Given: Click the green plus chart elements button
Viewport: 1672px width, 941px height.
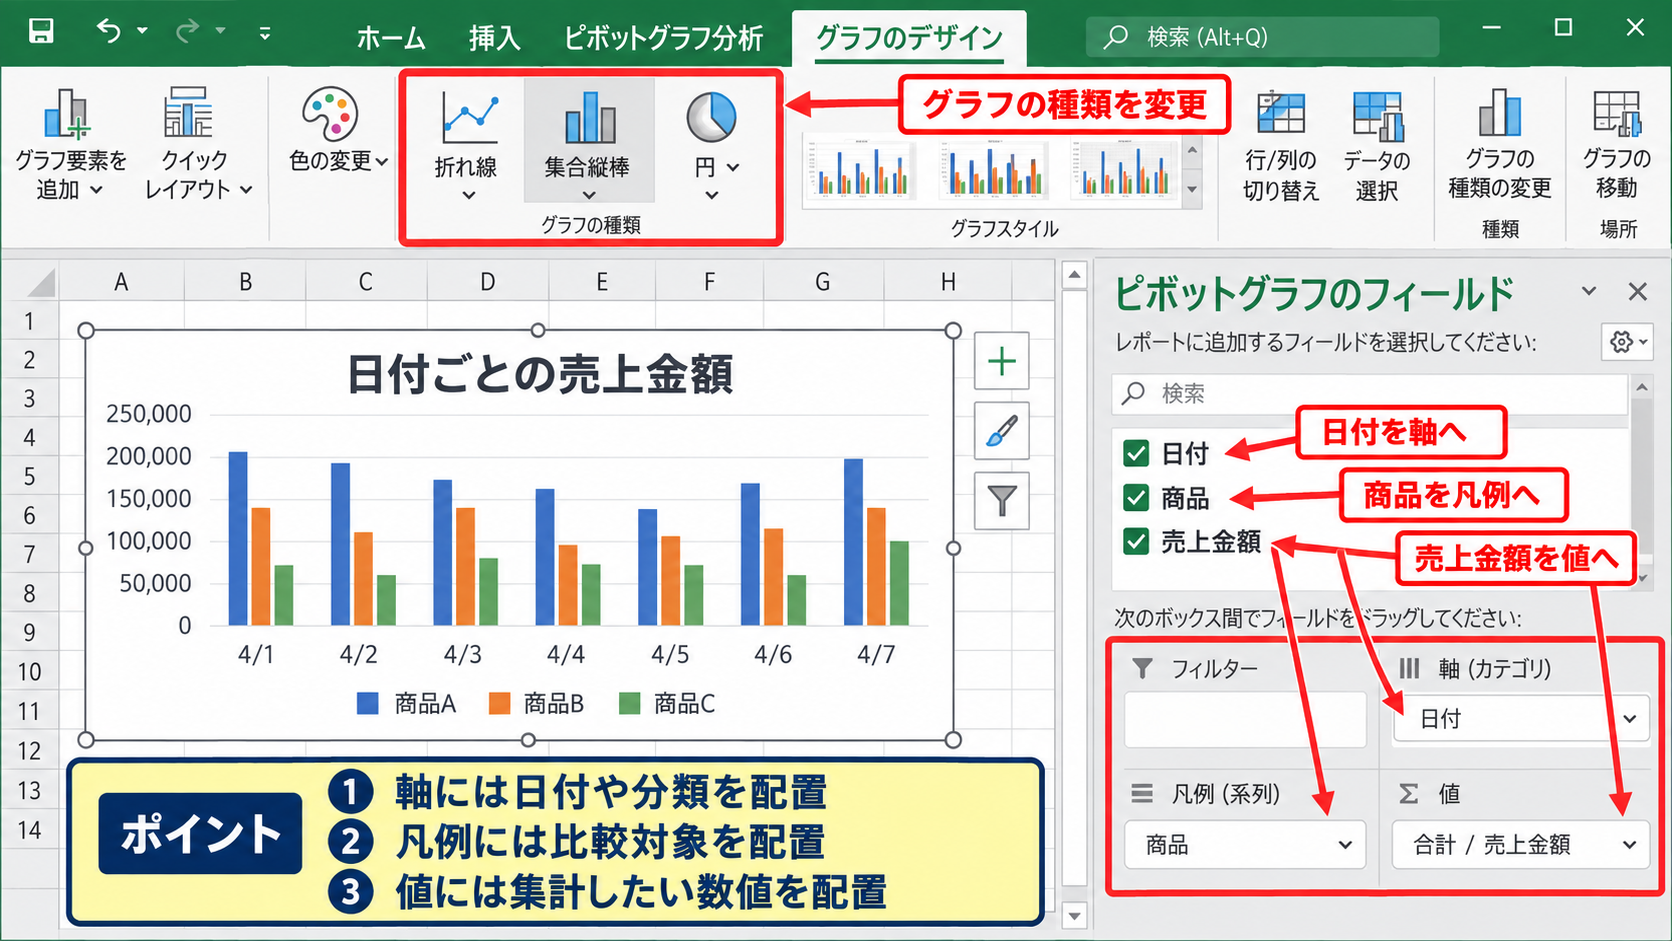Looking at the screenshot, I should [x=1002, y=361].
